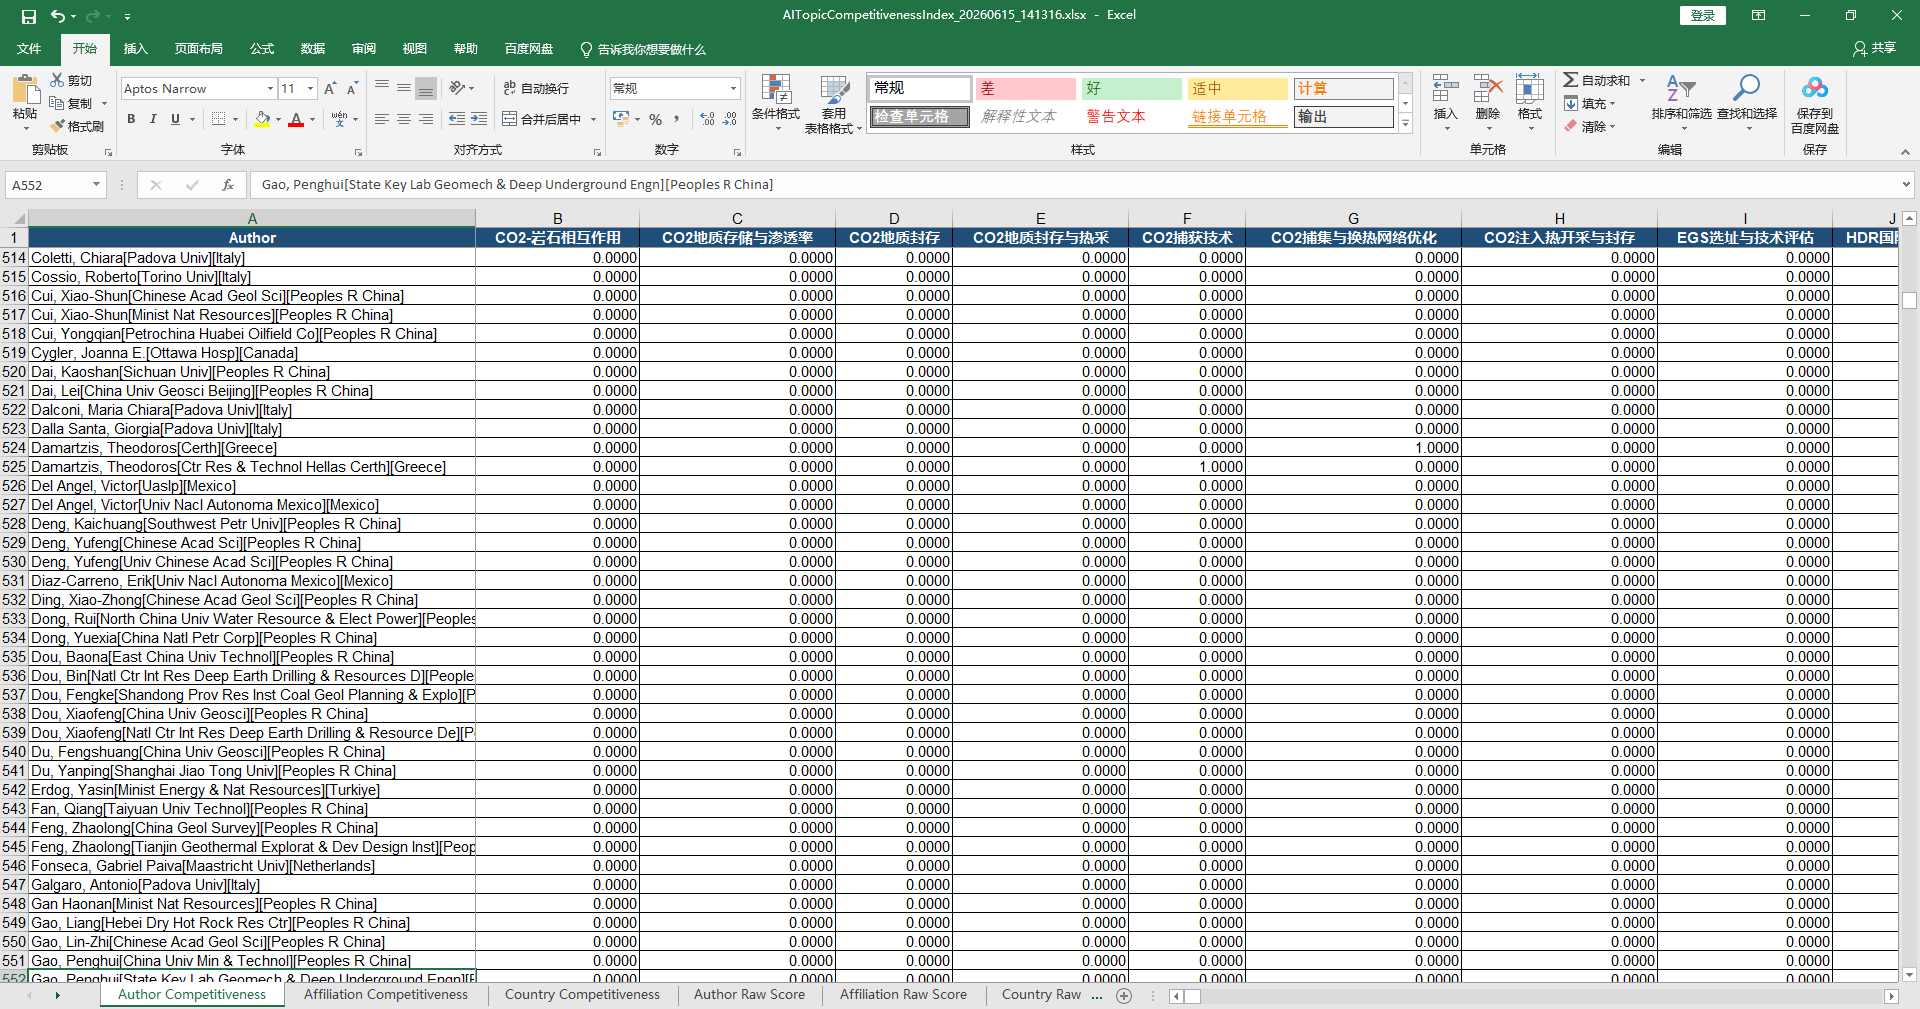The width and height of the screenshot is (1920, 1009).
Task: Center text horizontally icon
Action: pos(404,119)
